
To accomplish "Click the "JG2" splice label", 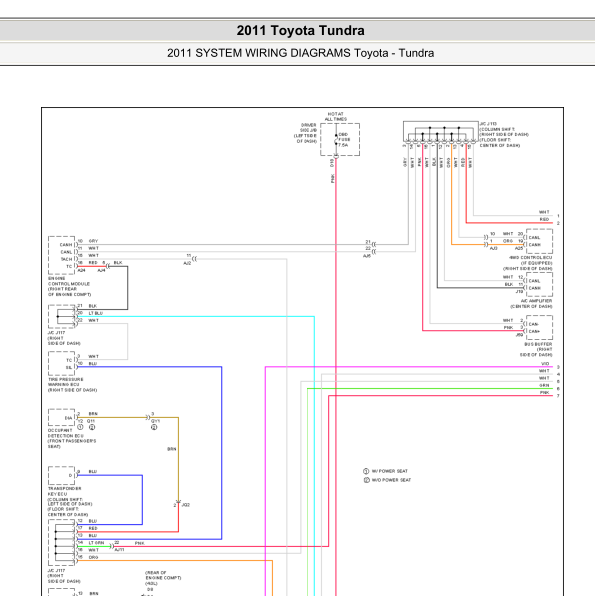I will coord(186,505).
